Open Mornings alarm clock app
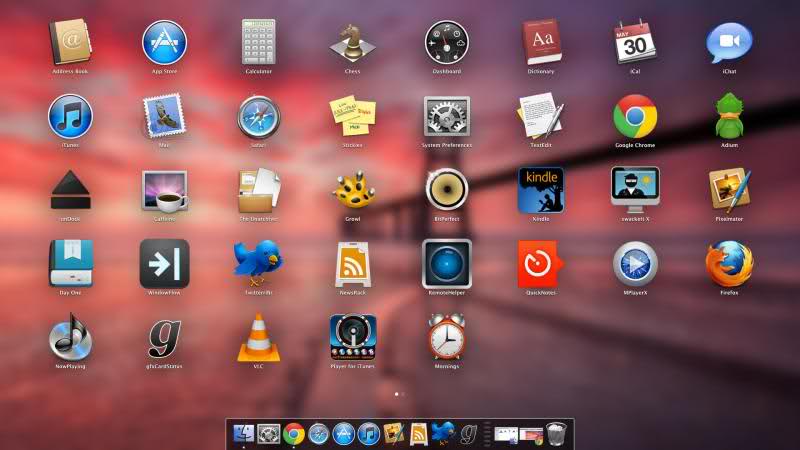This screenshot has height=450, width=800. 446,337
